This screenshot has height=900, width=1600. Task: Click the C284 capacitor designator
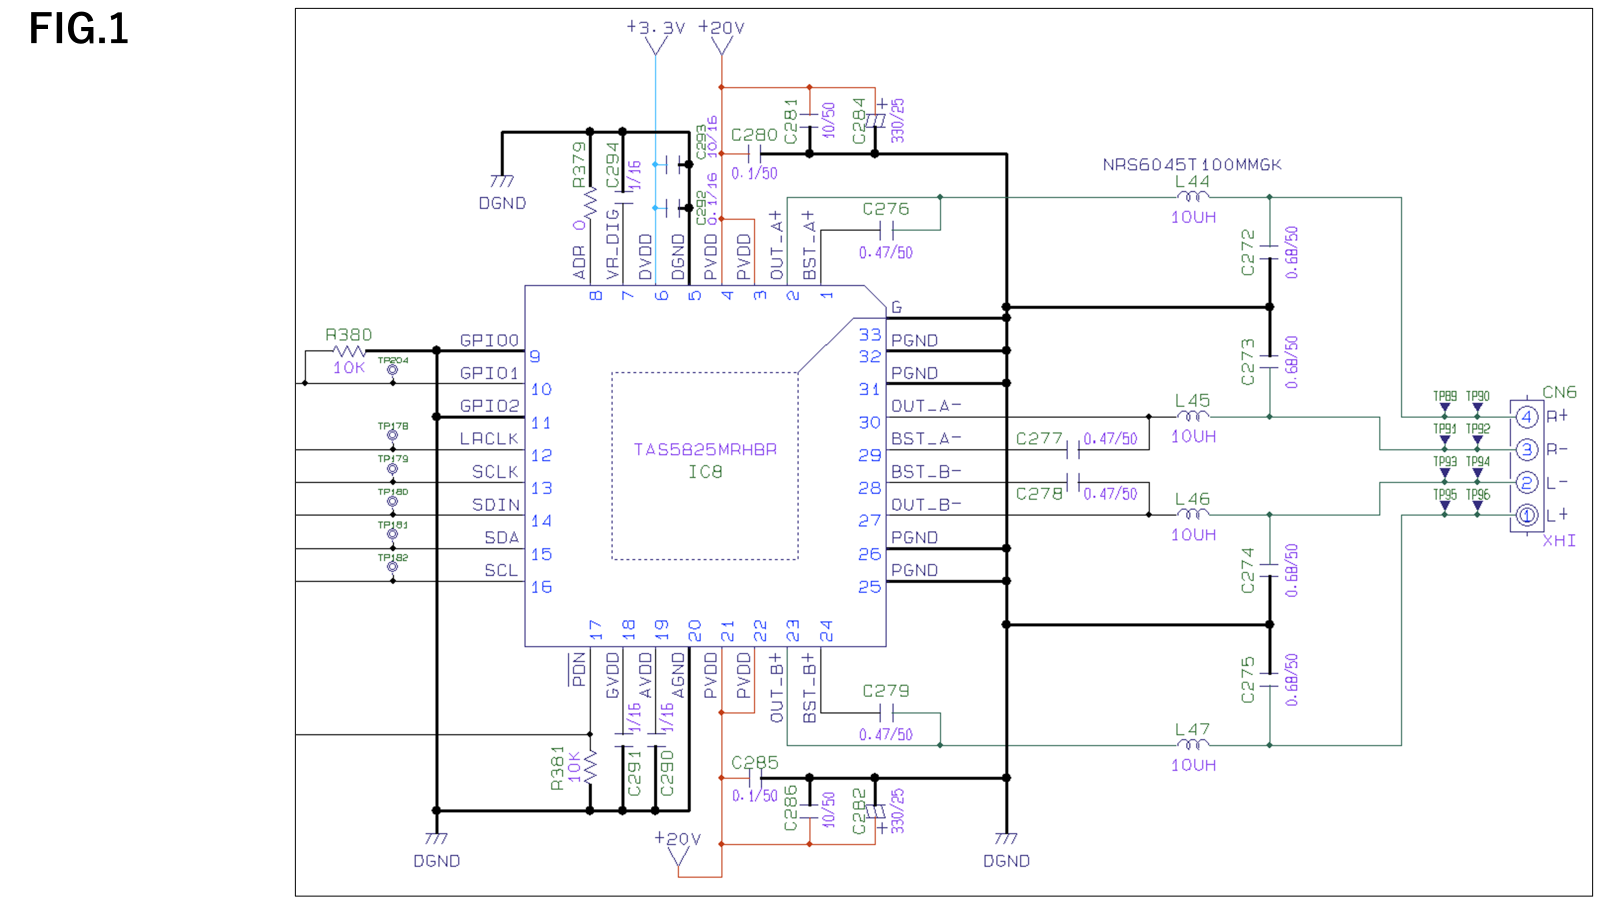point(859,121)
